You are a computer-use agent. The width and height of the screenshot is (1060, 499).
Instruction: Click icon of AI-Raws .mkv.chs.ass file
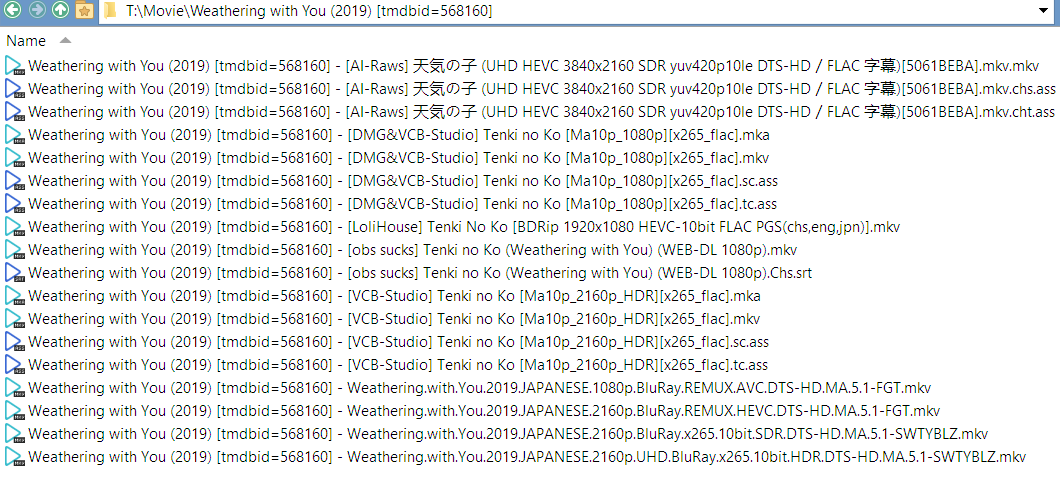click(15, 89)
